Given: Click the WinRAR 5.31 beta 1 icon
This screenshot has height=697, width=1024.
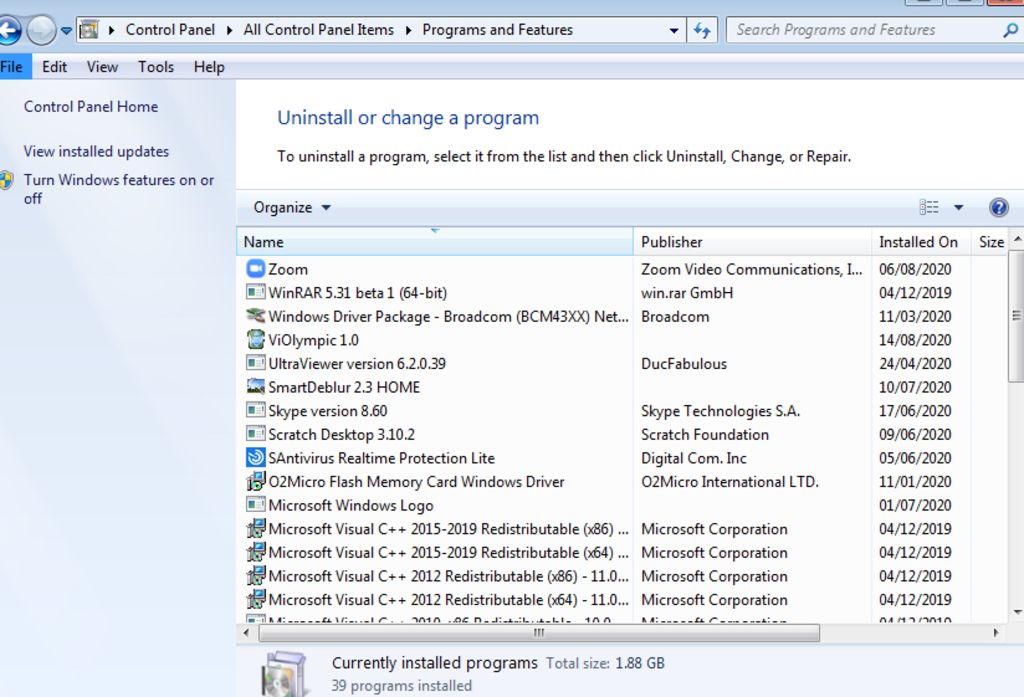Looking at the screenshot, I should tap(255, 292).
